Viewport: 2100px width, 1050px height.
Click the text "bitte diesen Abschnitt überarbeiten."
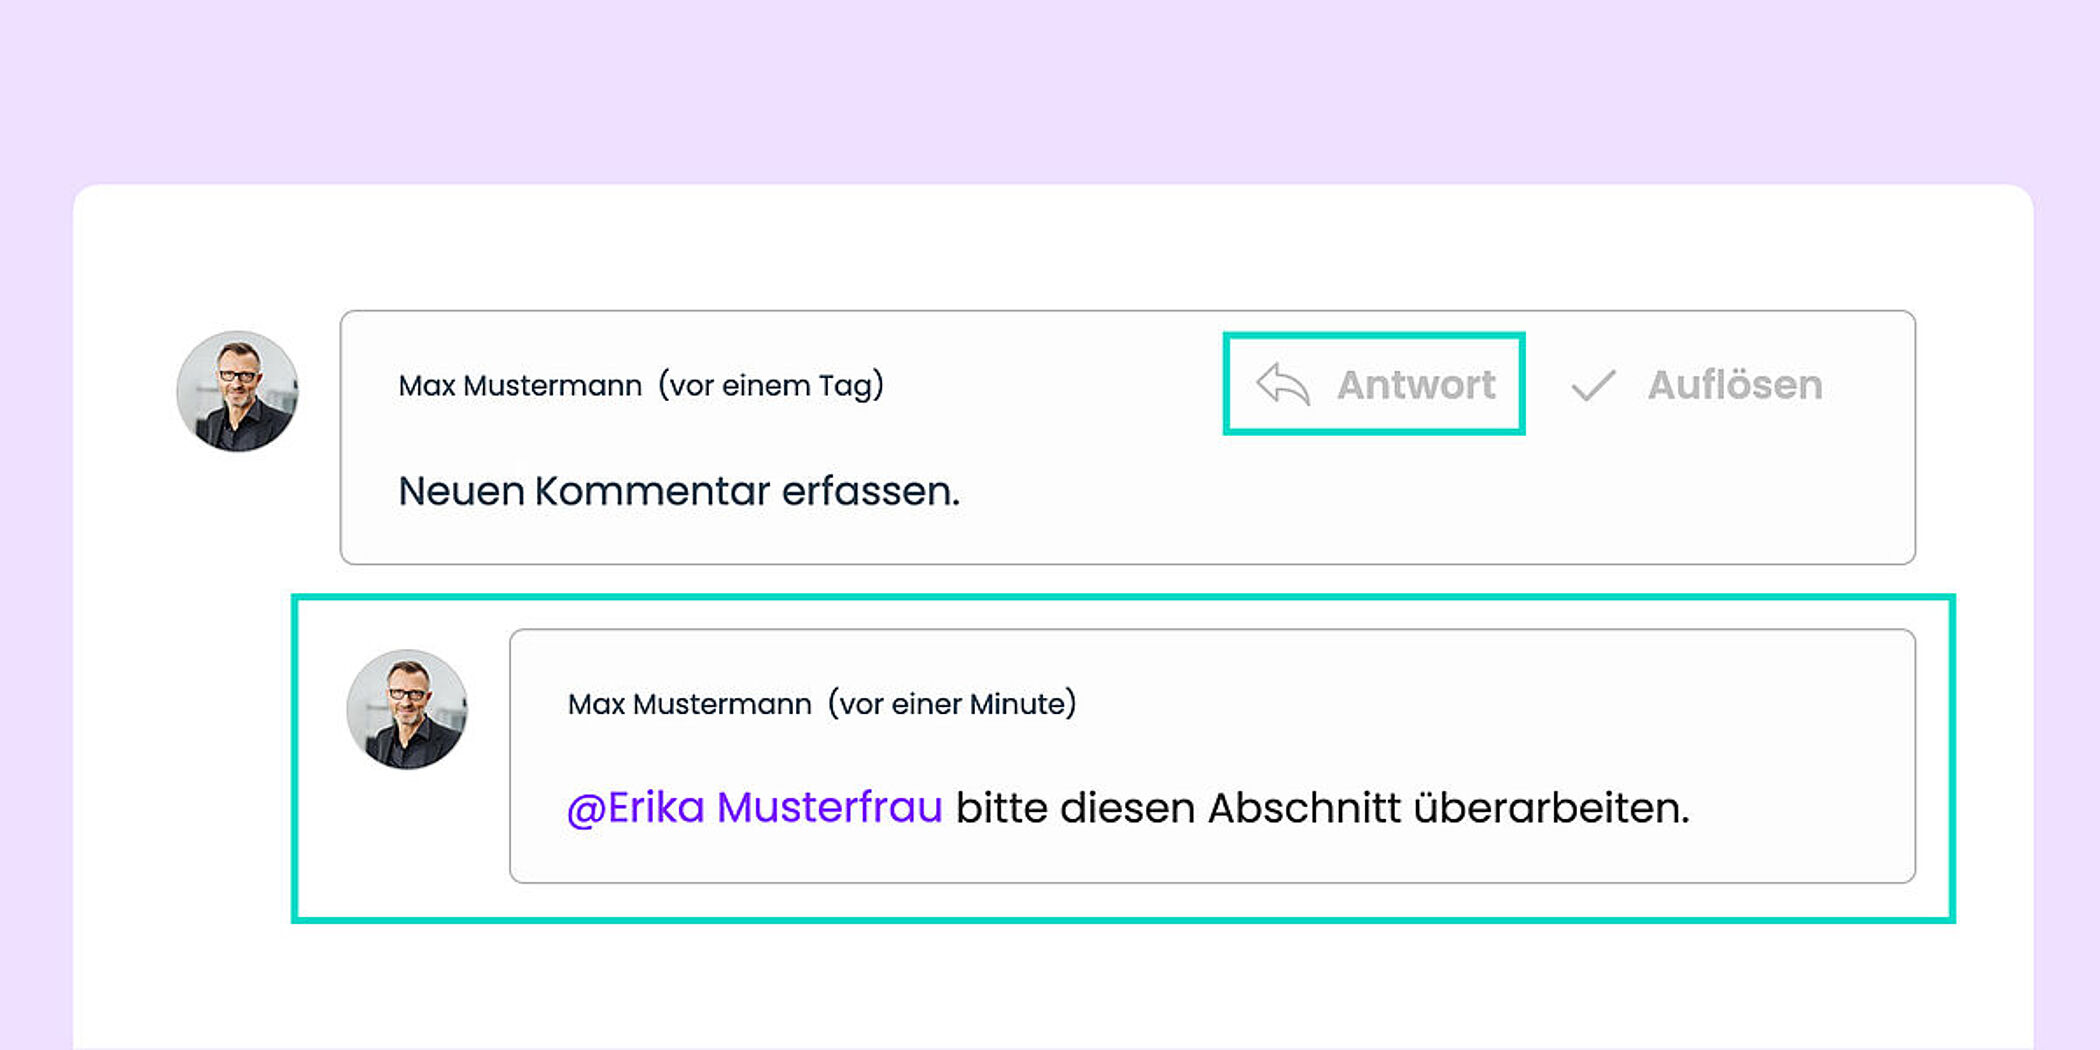(1322, 808)
